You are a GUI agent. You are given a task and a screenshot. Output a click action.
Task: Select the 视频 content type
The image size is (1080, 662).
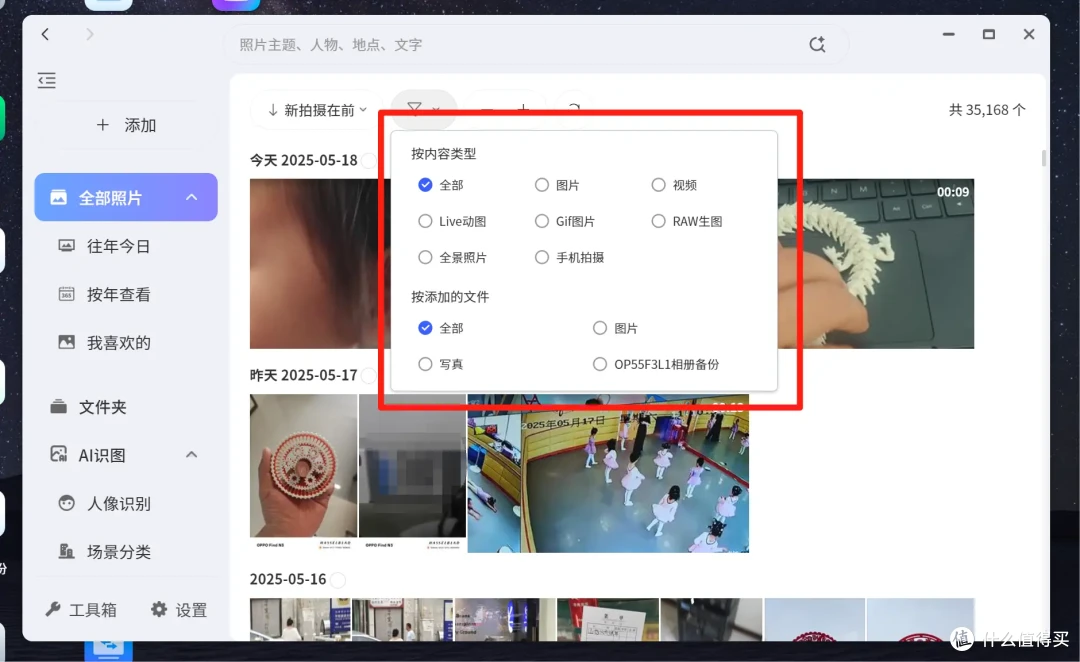tap(658, 185)
